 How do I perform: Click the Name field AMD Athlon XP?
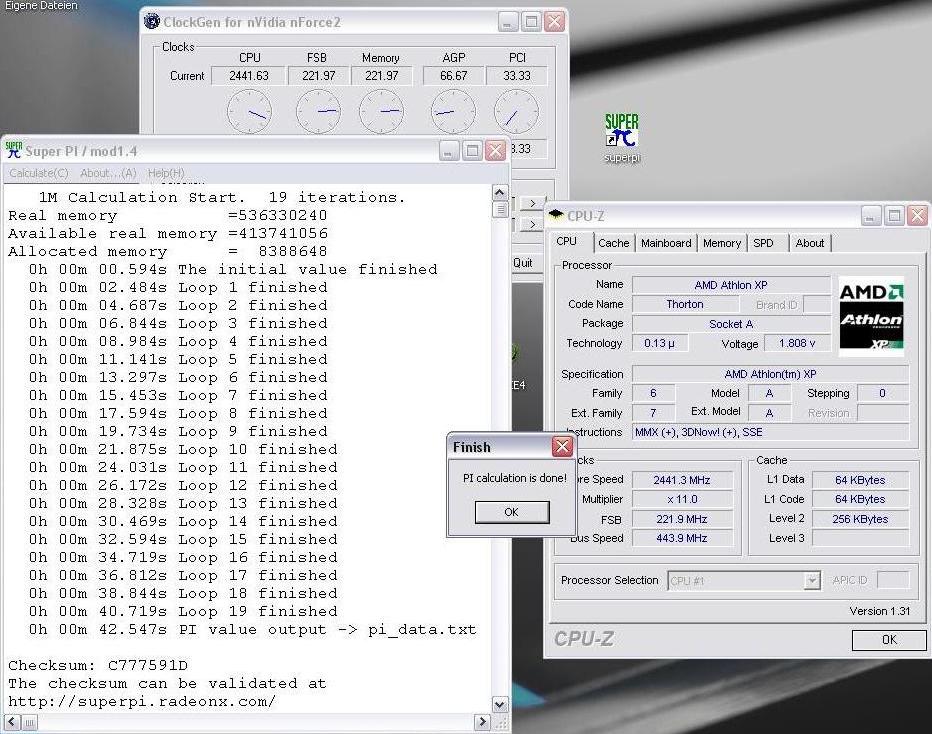(x=731, y=285)
